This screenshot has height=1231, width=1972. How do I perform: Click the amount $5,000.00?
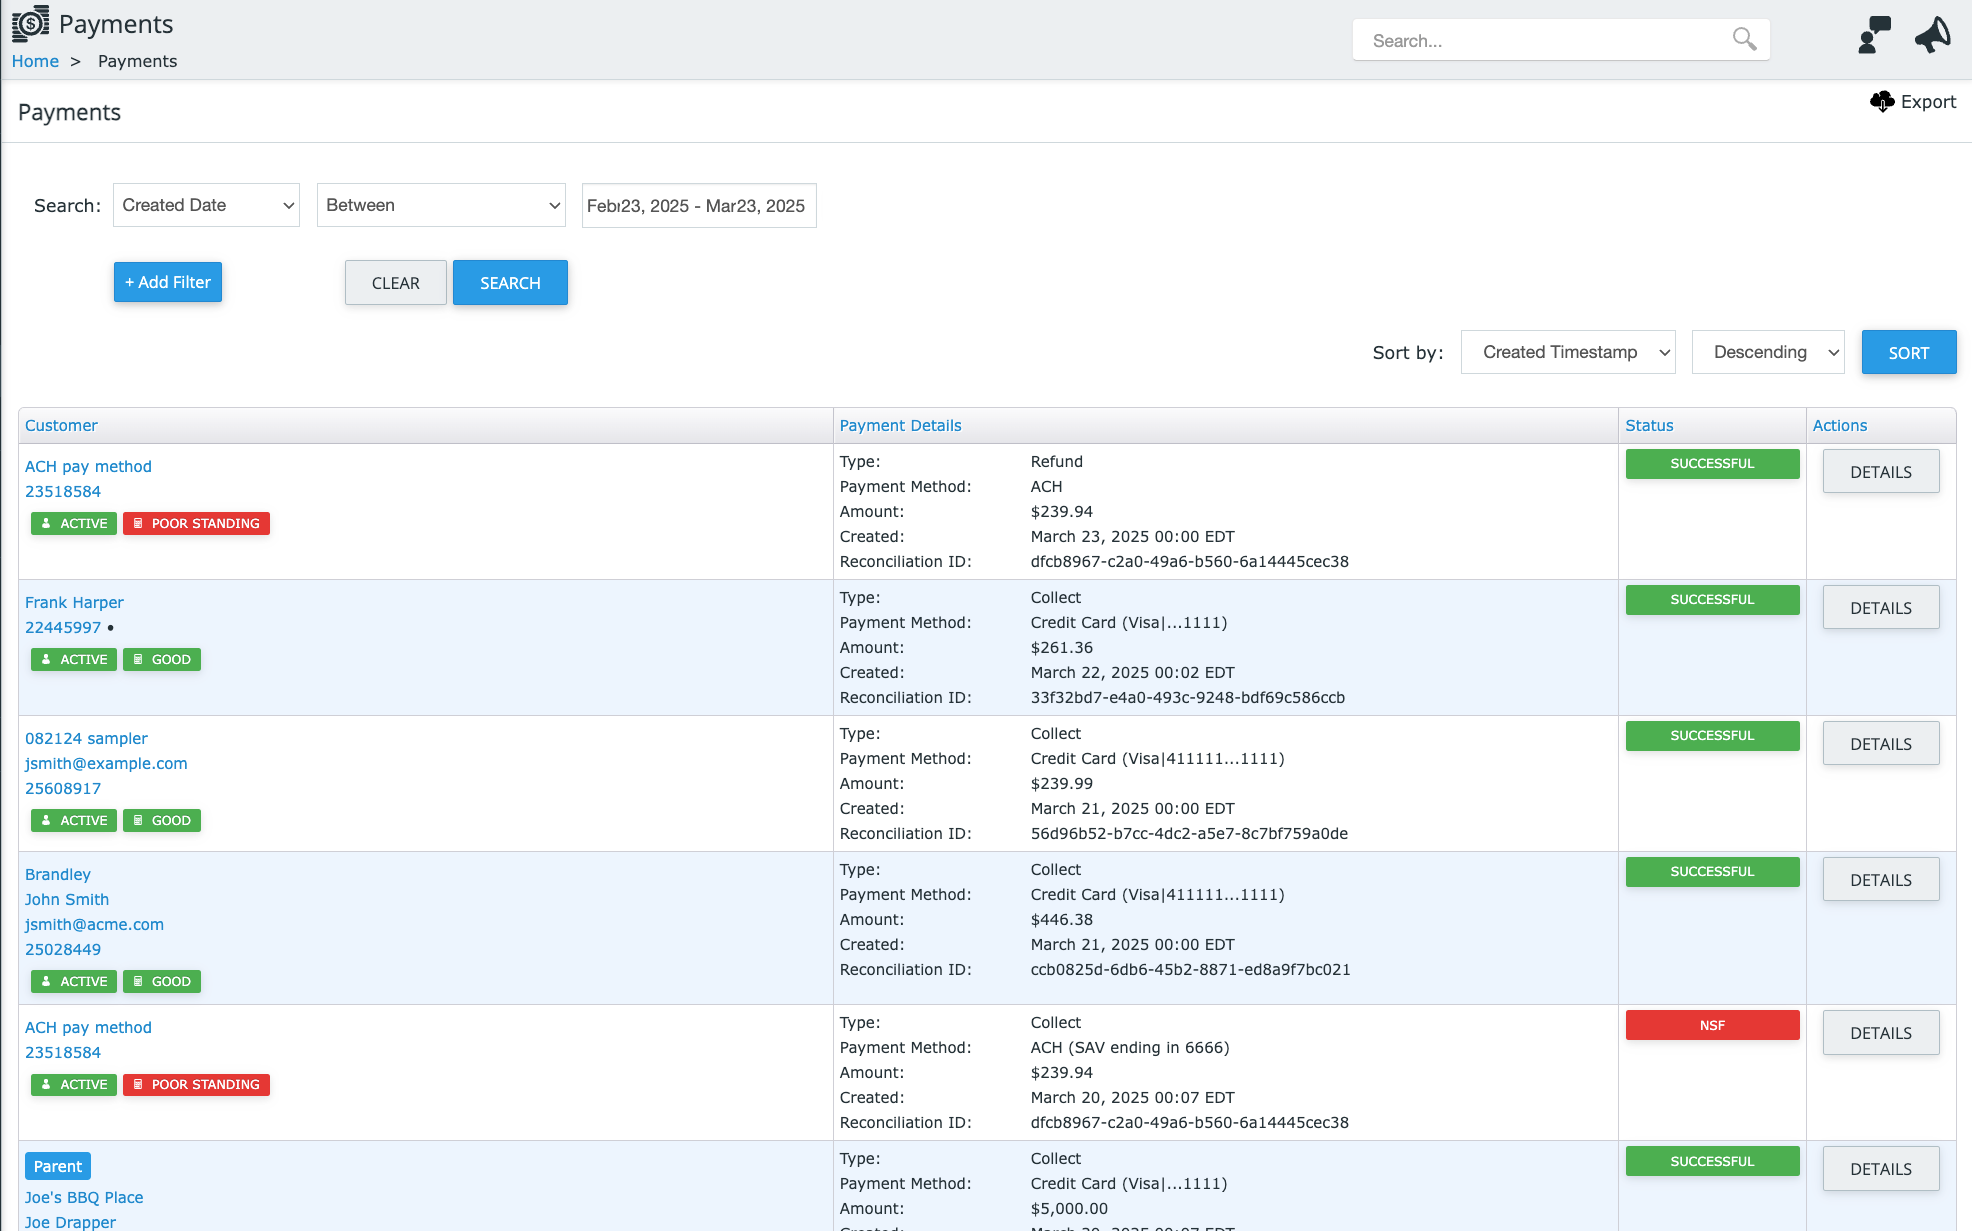point(1069,1208)
